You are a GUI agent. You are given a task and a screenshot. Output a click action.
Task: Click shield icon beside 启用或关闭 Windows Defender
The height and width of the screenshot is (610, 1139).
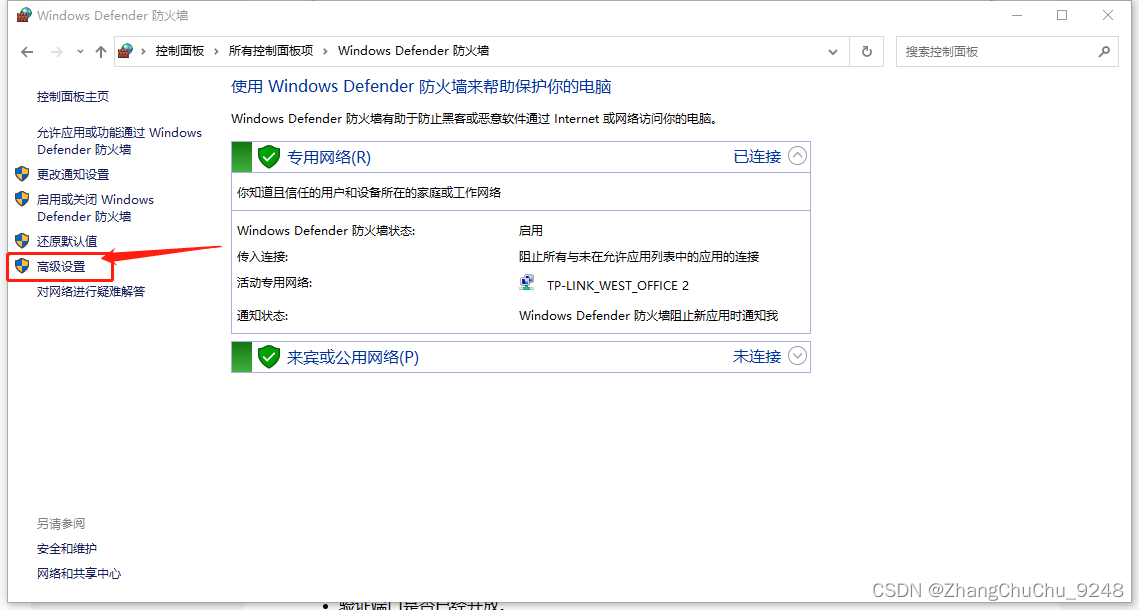[x=23, y=199]
